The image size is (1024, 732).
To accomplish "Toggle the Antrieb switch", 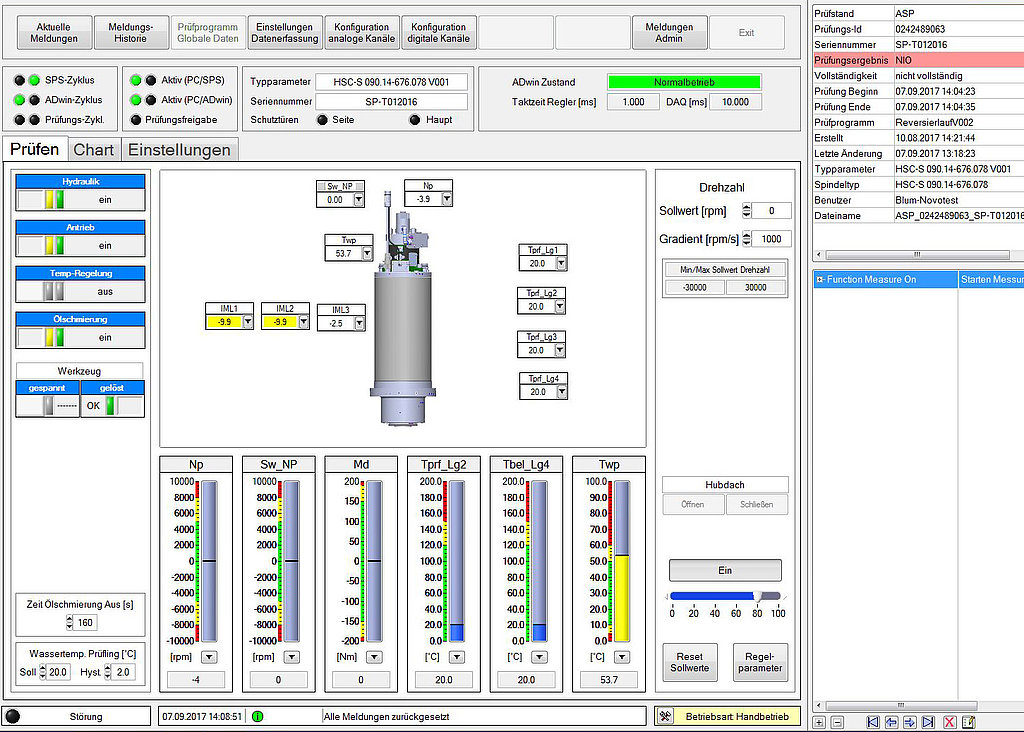I will pyautogui.click(x=54, y=246).
